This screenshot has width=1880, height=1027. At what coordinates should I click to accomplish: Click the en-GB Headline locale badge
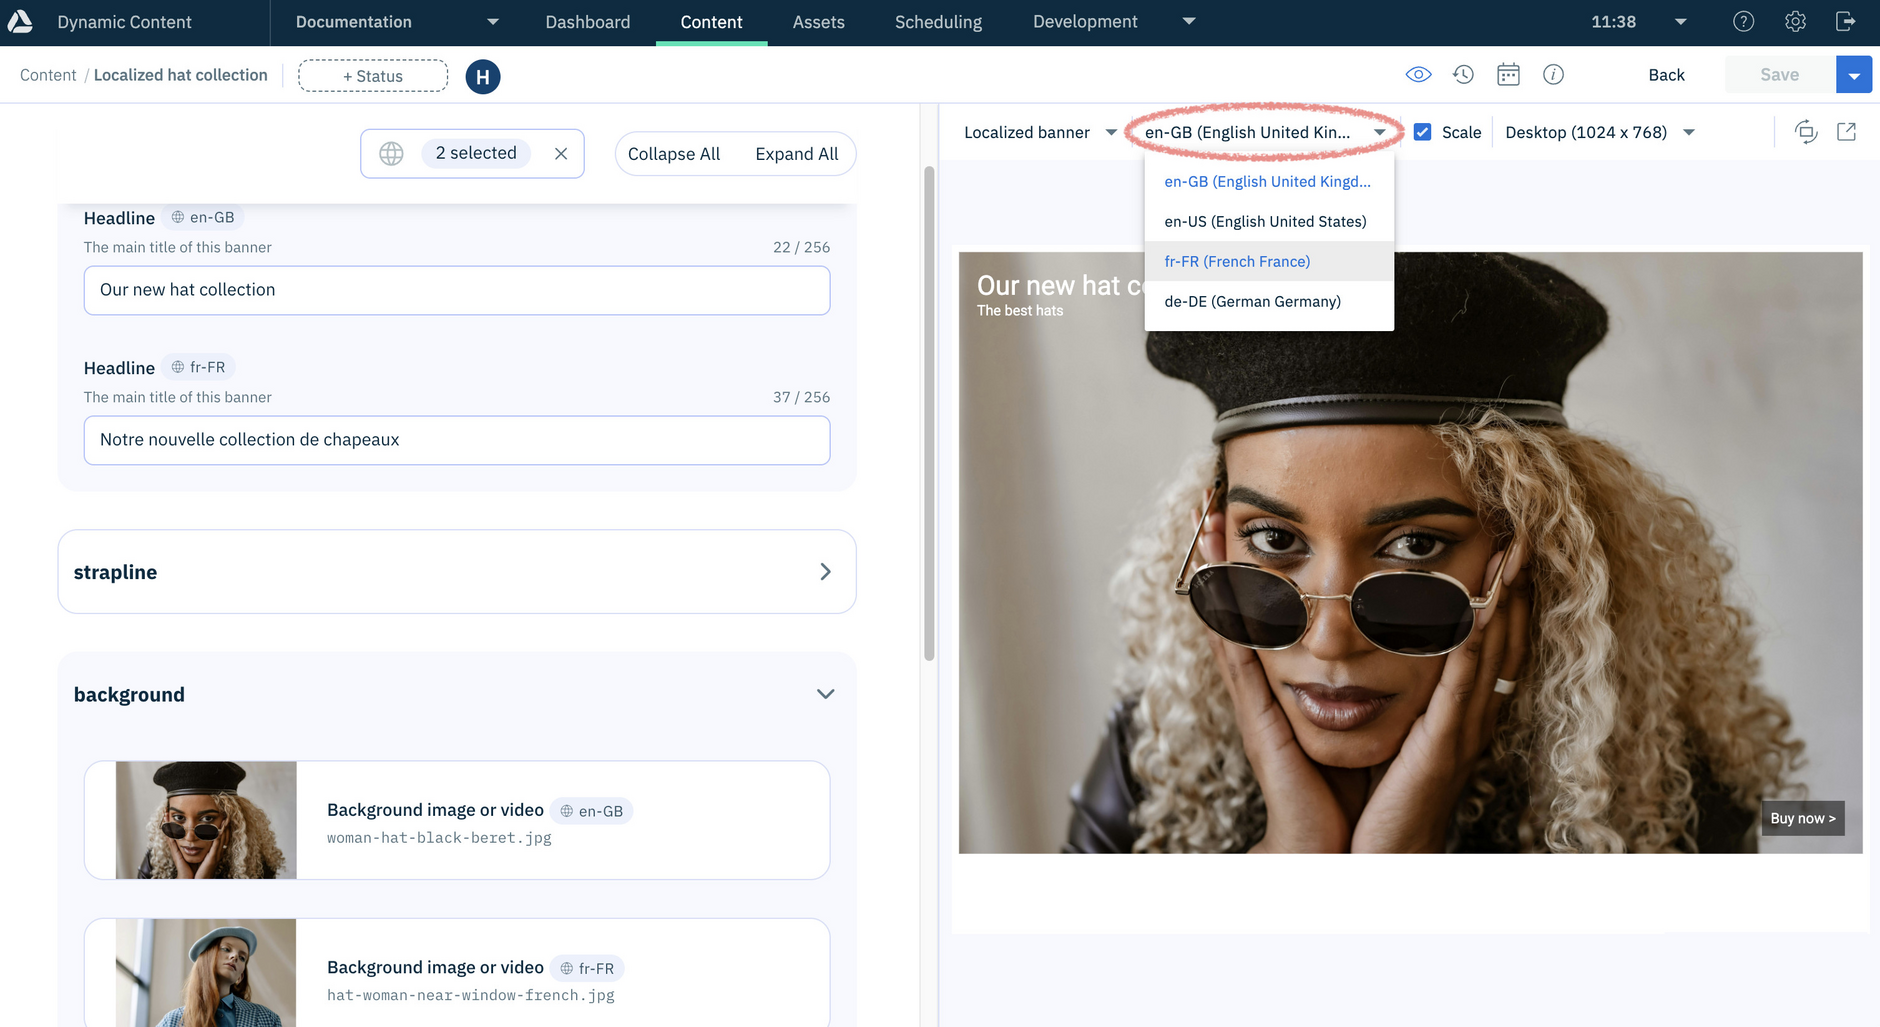[203, 217]
